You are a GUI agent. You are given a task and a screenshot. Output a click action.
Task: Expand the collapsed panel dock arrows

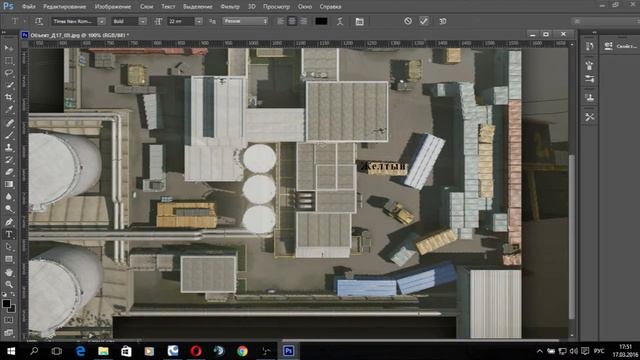pyautogui.click(x=594, y=32)
